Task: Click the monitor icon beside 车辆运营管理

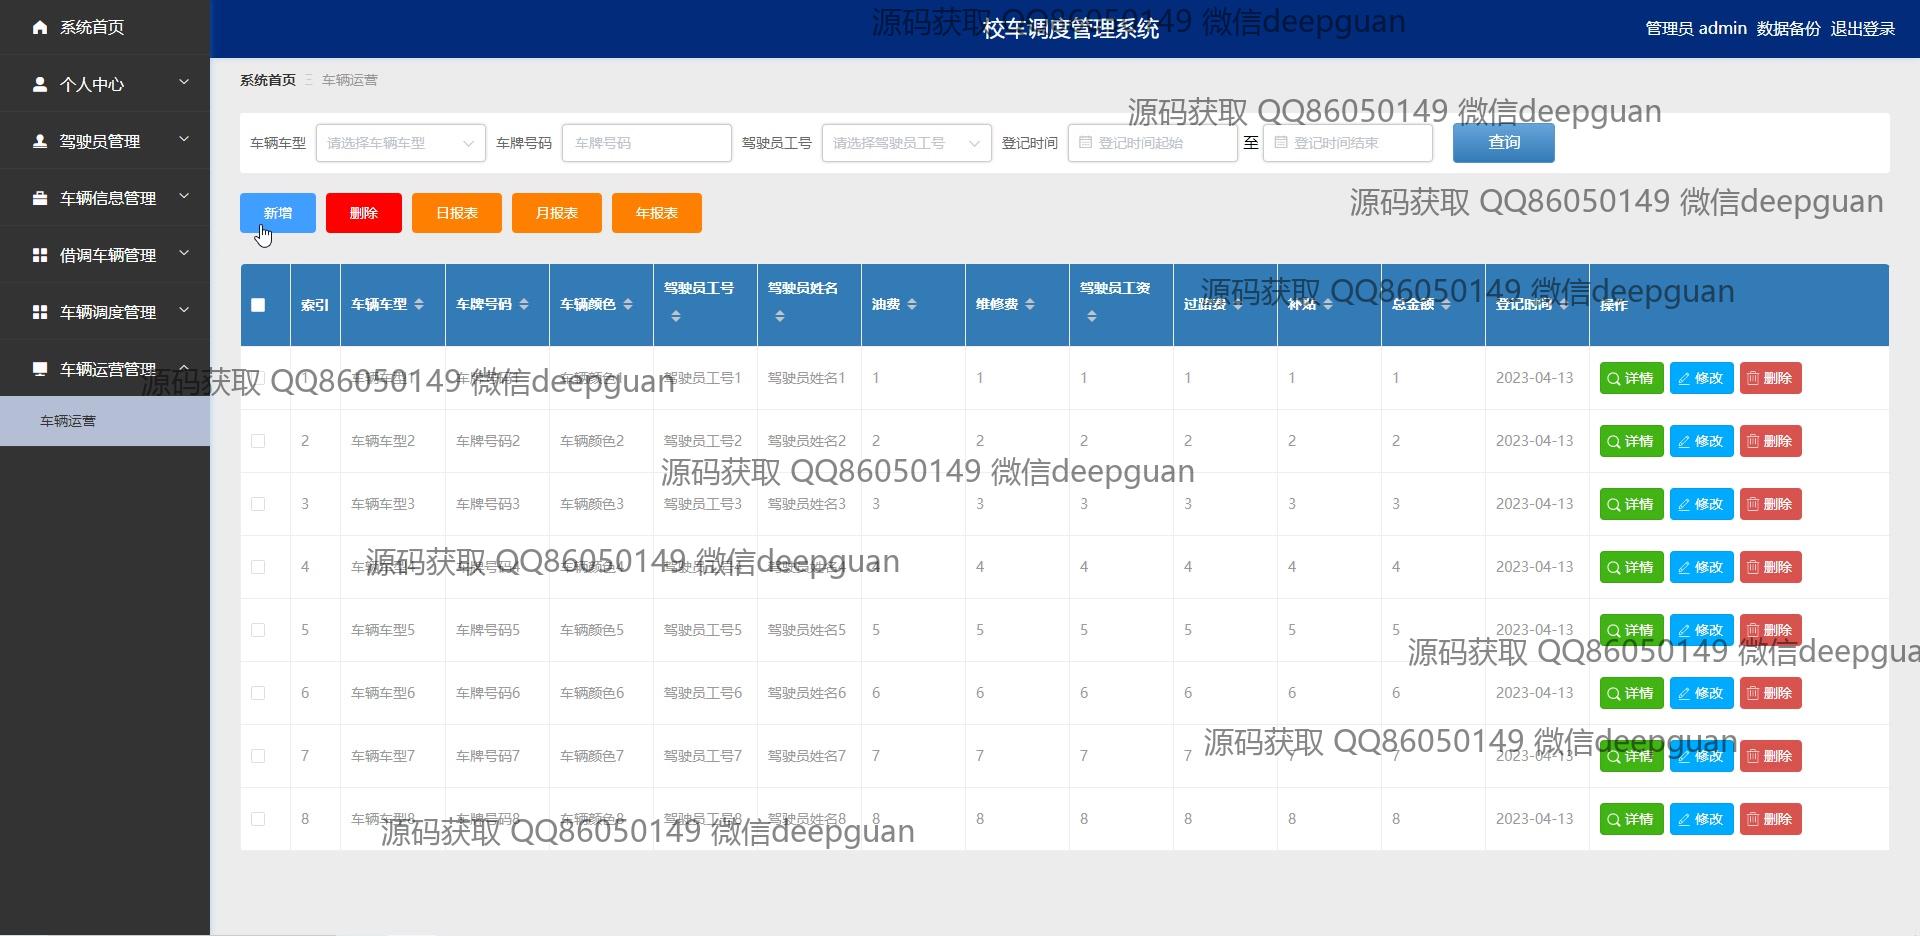Action: coord(40,368)
